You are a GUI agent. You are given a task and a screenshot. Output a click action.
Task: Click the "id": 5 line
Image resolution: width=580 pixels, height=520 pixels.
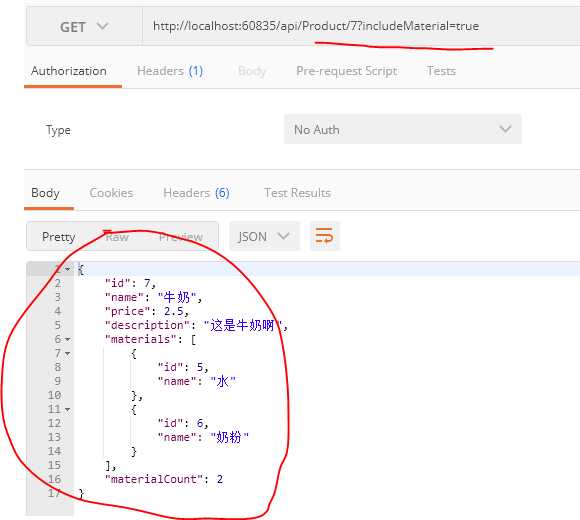(x=183, y=367)
